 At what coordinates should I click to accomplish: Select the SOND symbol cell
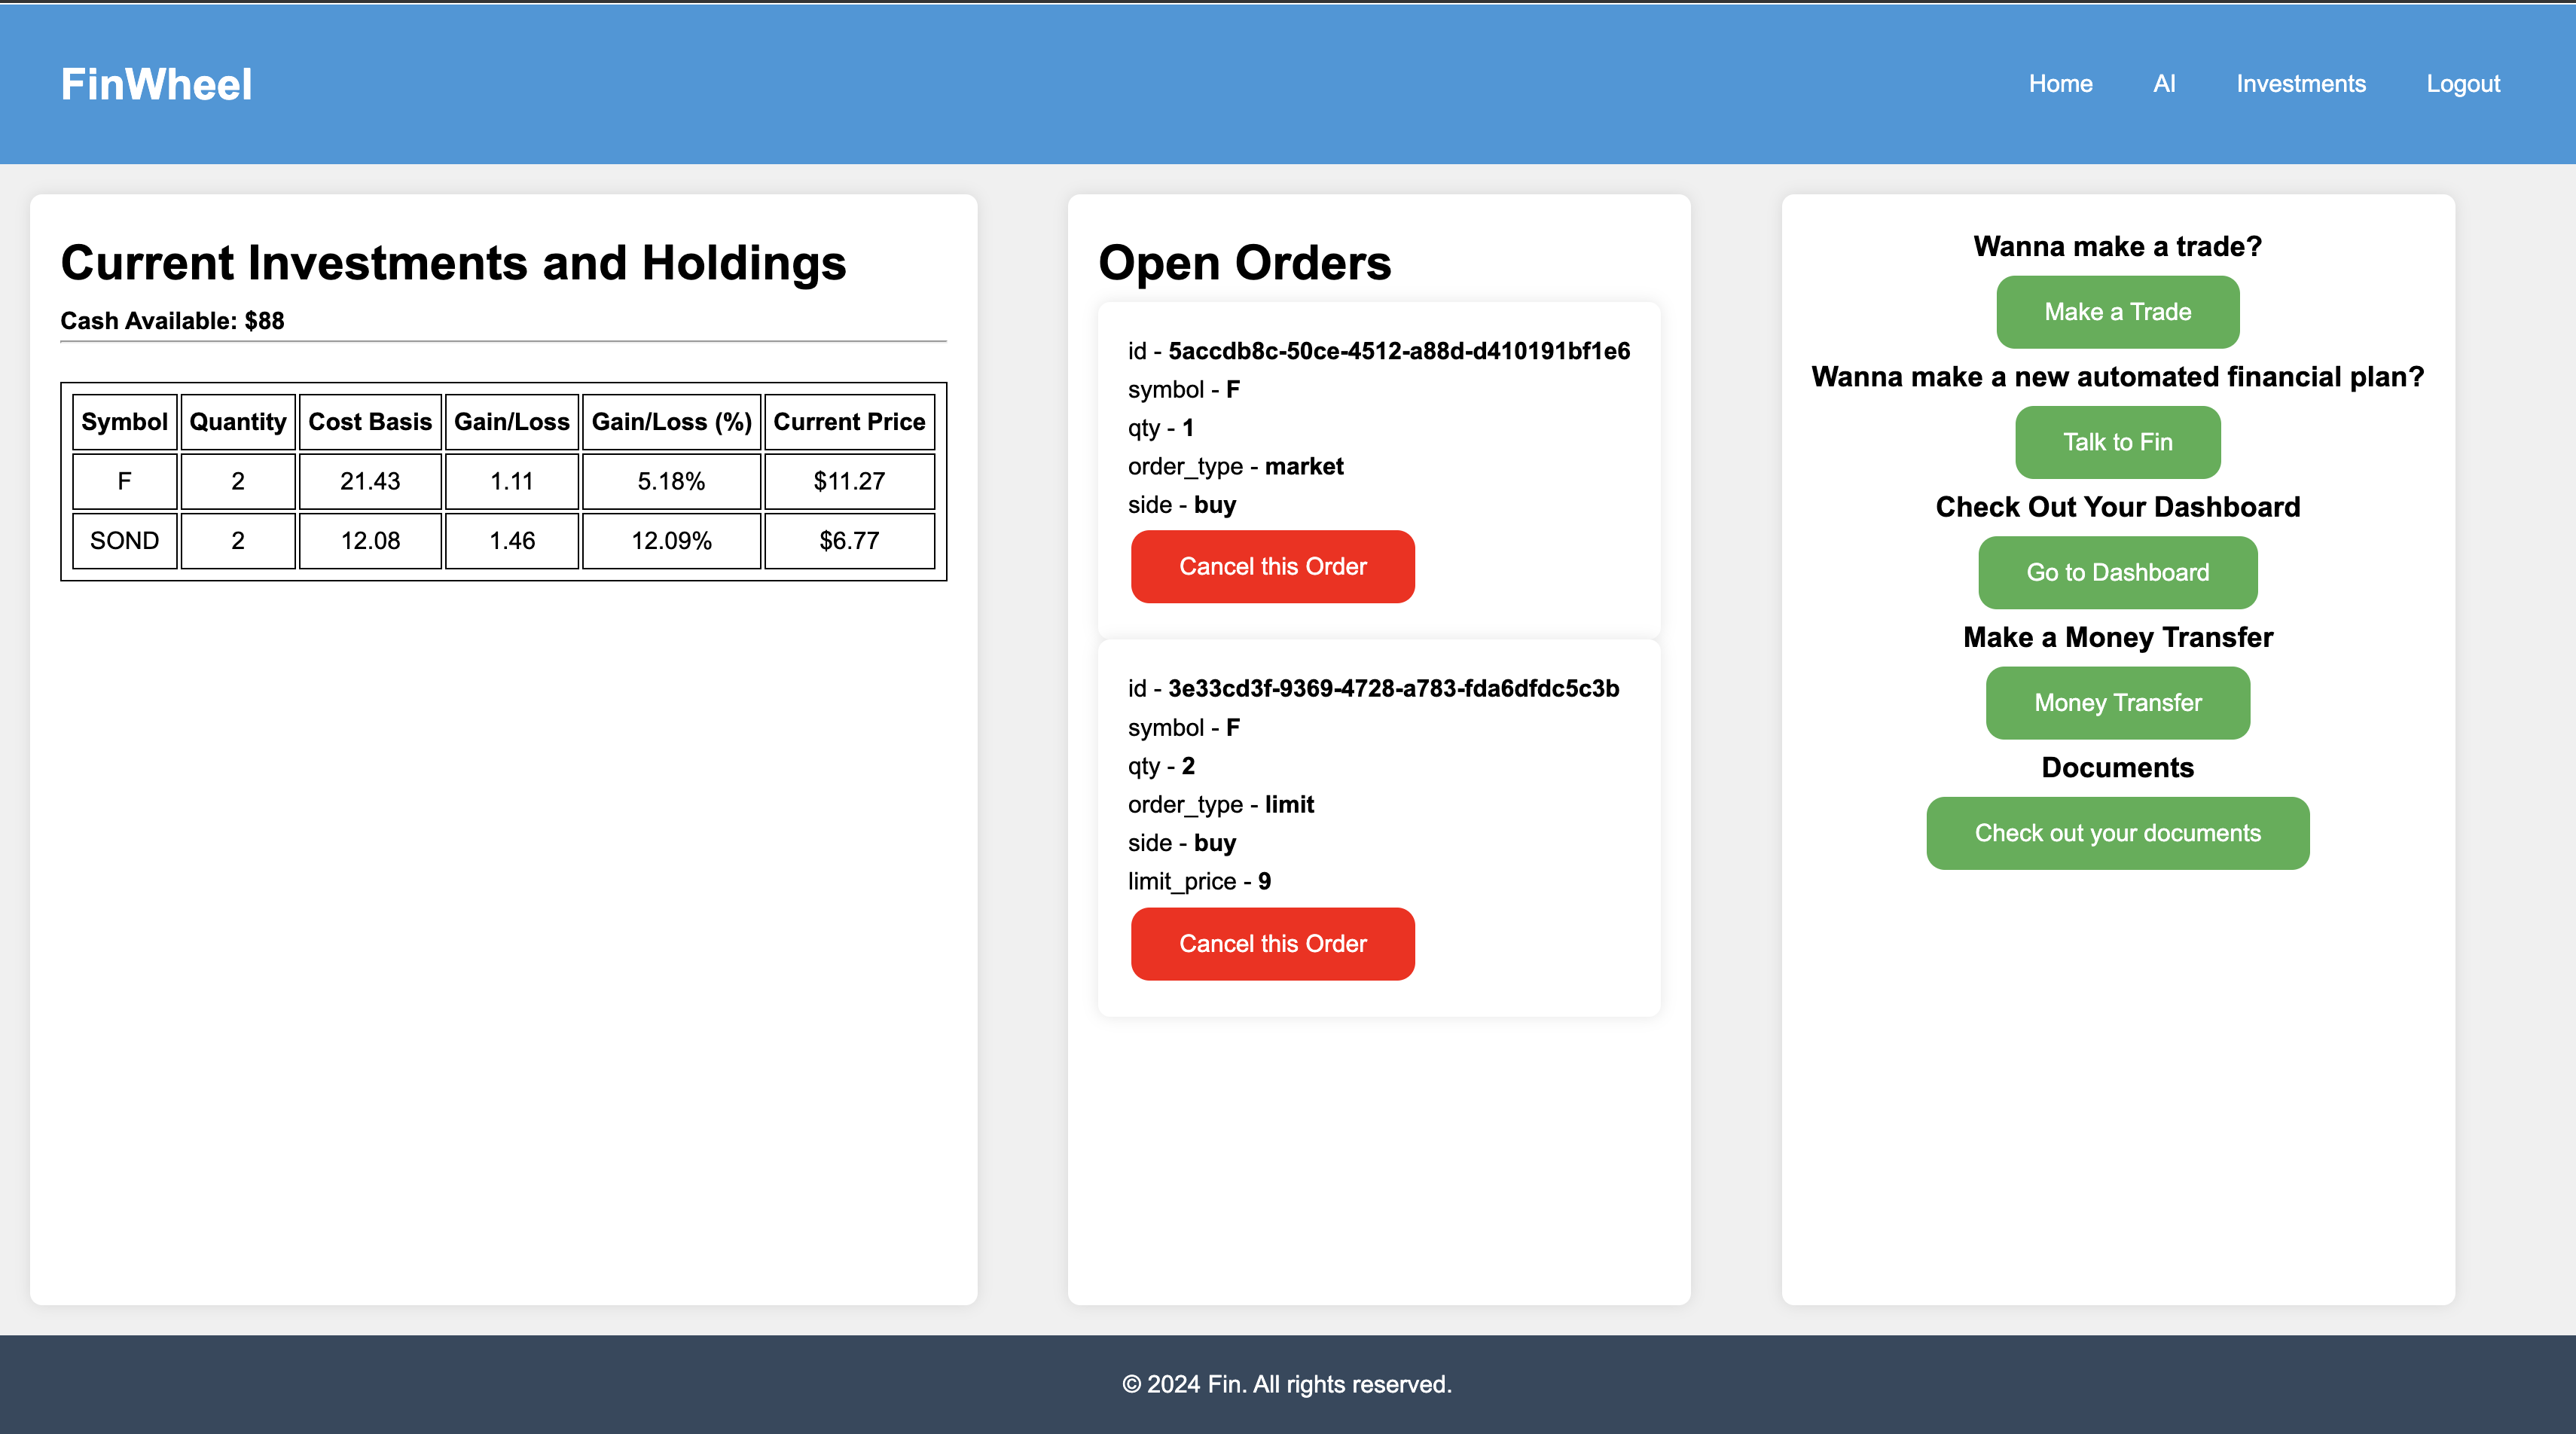(124, 541)
